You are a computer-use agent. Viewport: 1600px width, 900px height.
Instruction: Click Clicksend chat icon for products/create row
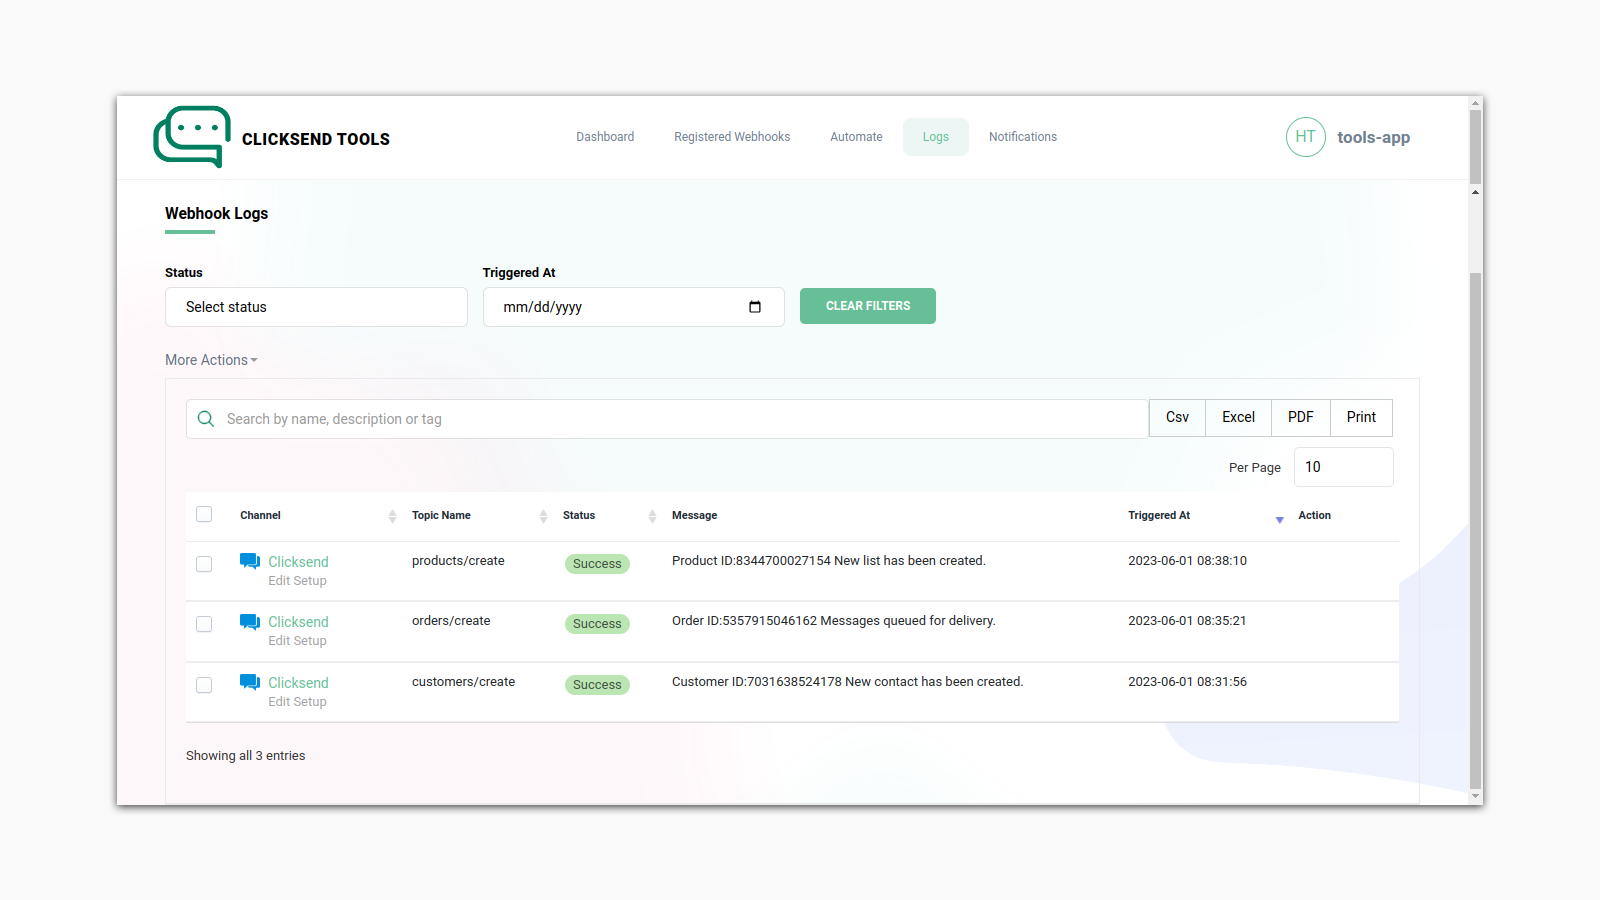tap(250, 561)
